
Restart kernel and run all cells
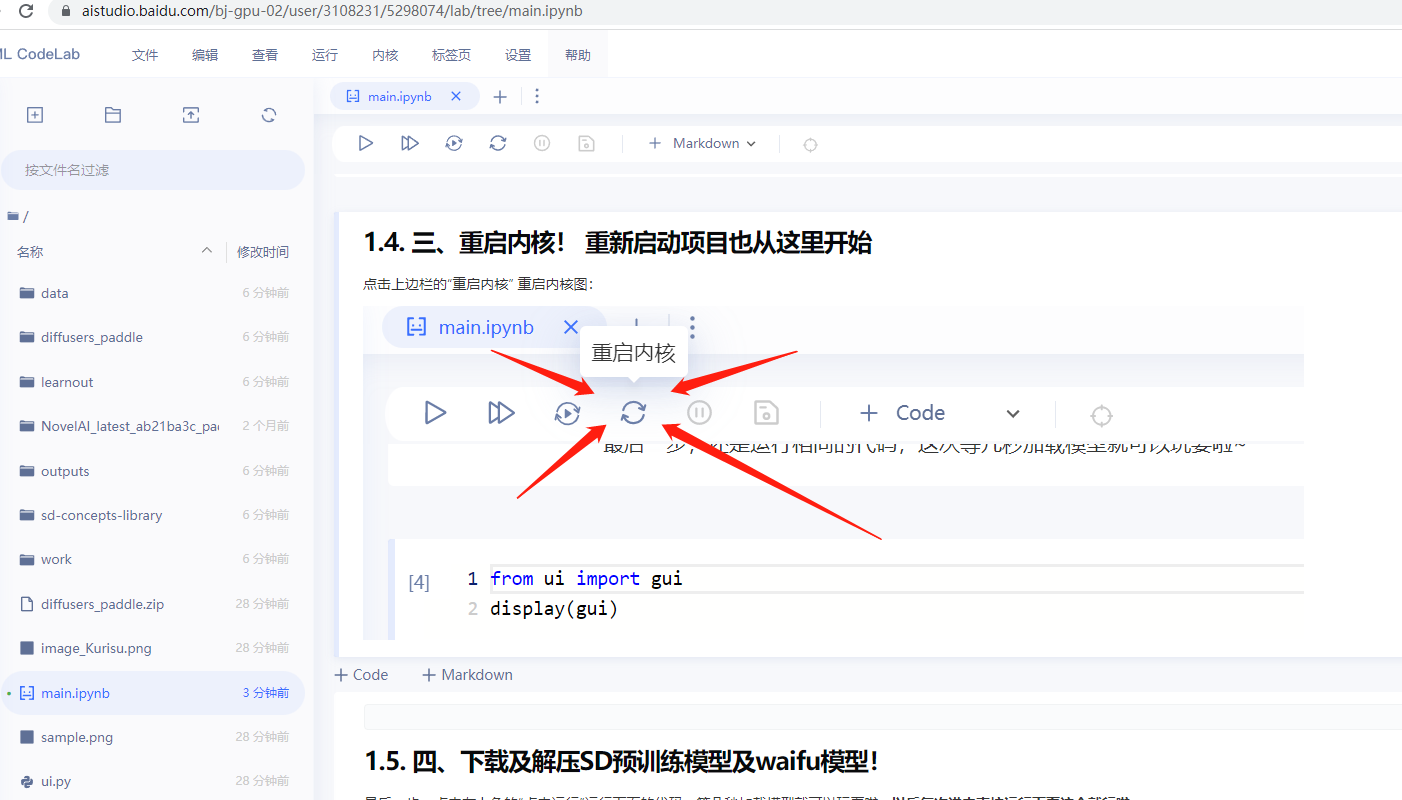tap(454, 143)
